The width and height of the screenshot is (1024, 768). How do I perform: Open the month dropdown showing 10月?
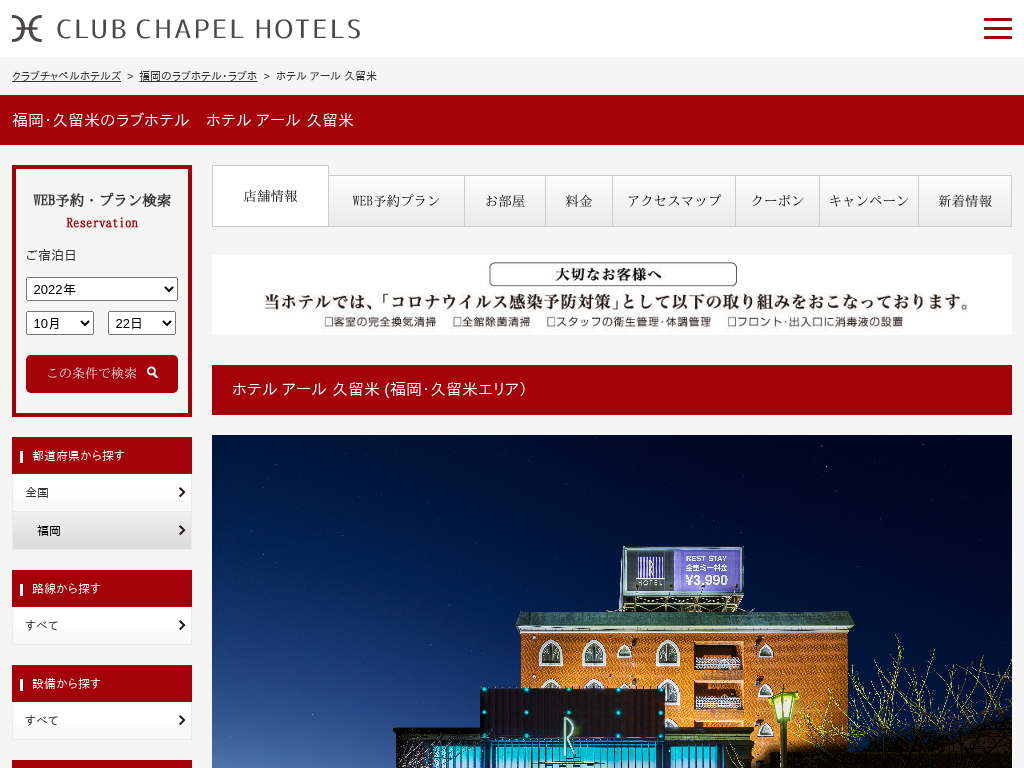pos(60,323)
